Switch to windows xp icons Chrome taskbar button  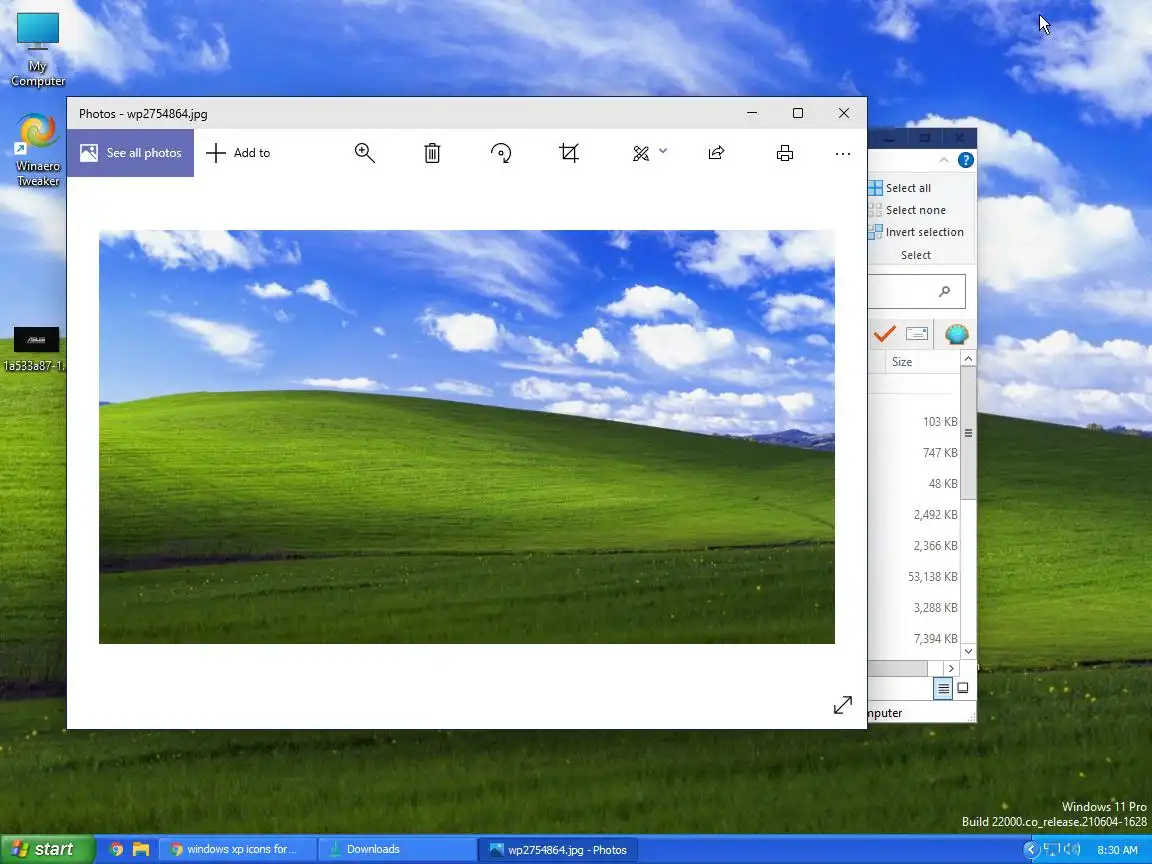tap(237, 849)
